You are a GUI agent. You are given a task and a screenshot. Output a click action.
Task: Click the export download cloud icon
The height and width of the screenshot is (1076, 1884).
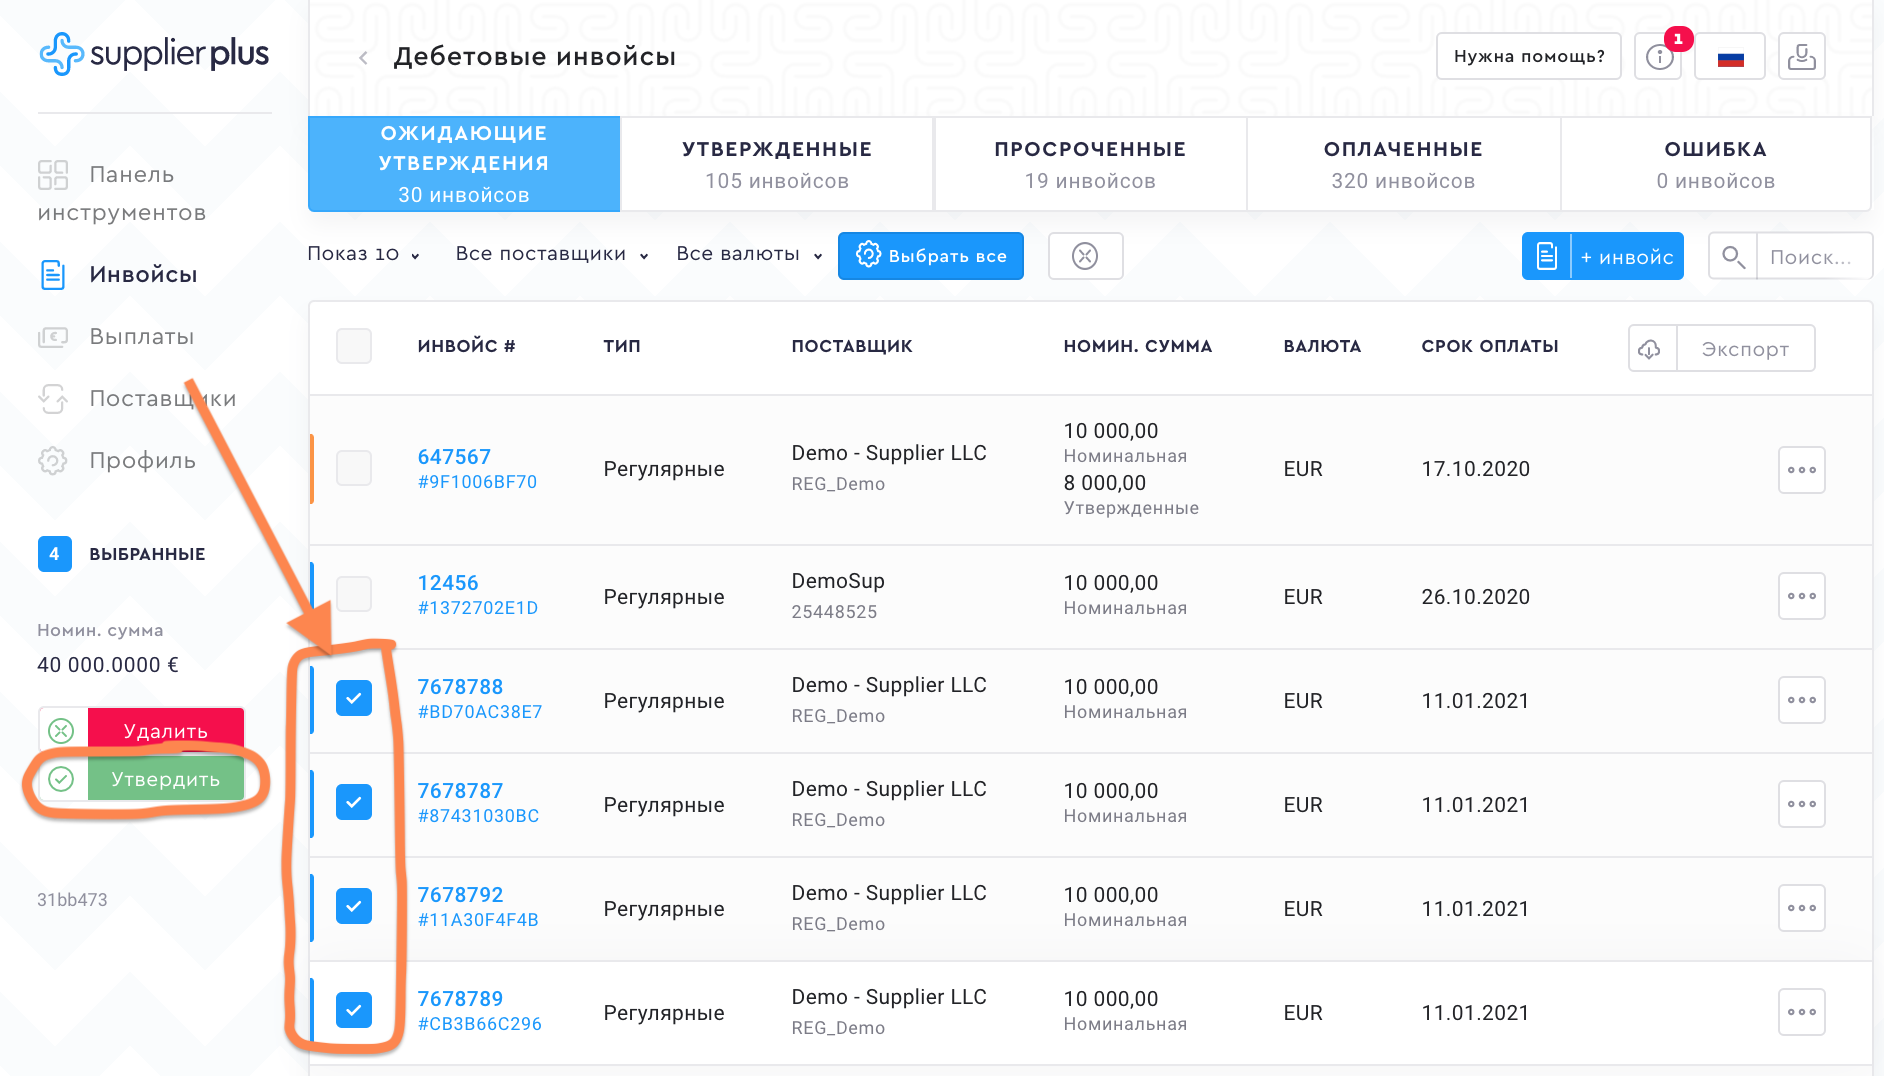tap(1651, 349)
